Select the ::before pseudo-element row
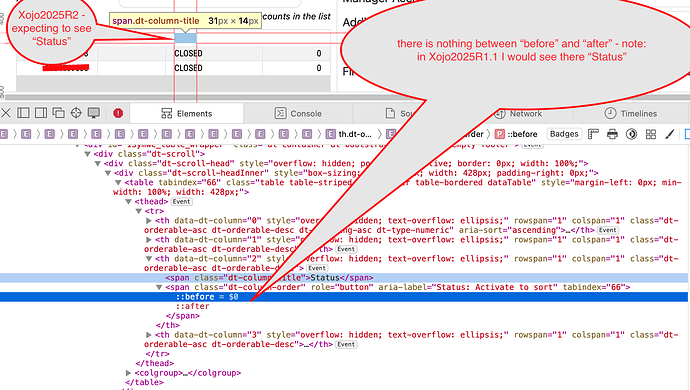 coord(344,297)
